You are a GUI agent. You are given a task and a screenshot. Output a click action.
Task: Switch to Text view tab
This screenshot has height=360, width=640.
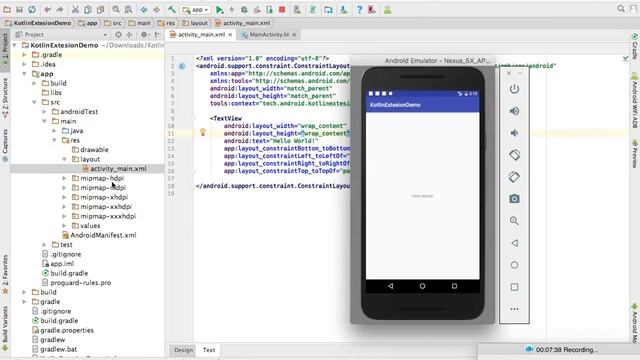[209, 350]
